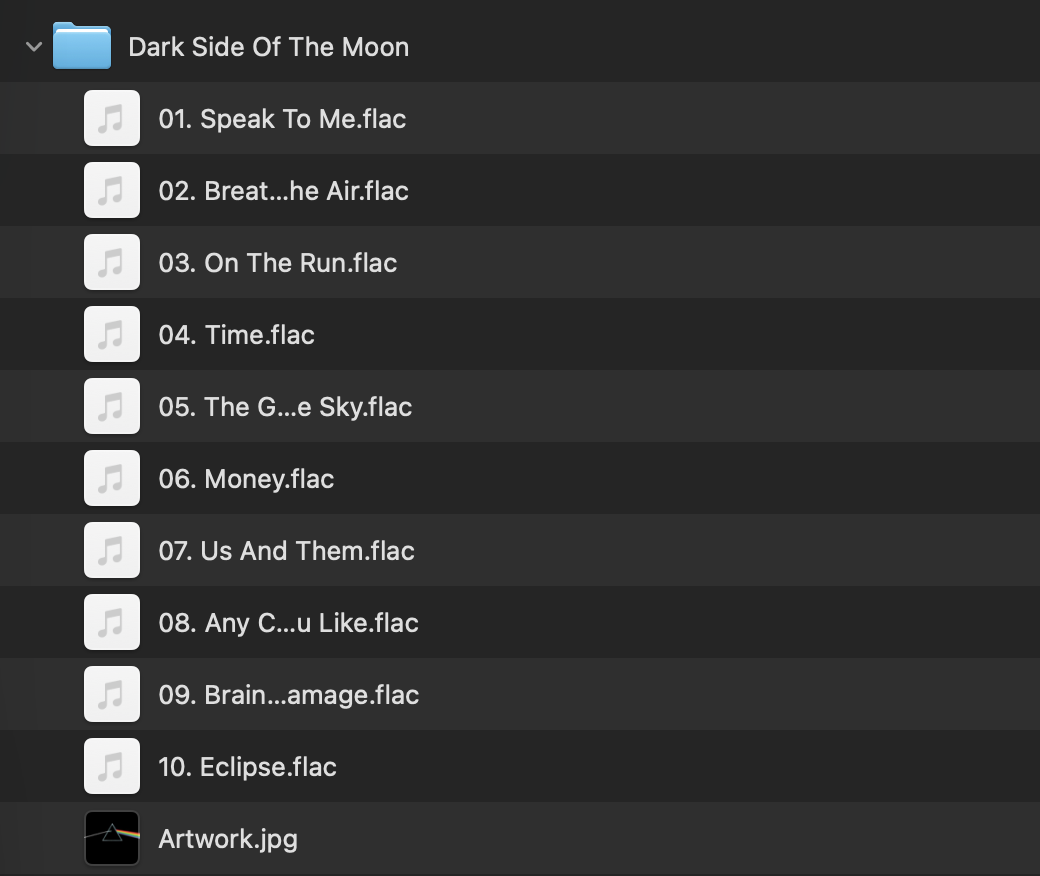
Task: Click the On The Run file icon
Action: [x=112, y=263]
